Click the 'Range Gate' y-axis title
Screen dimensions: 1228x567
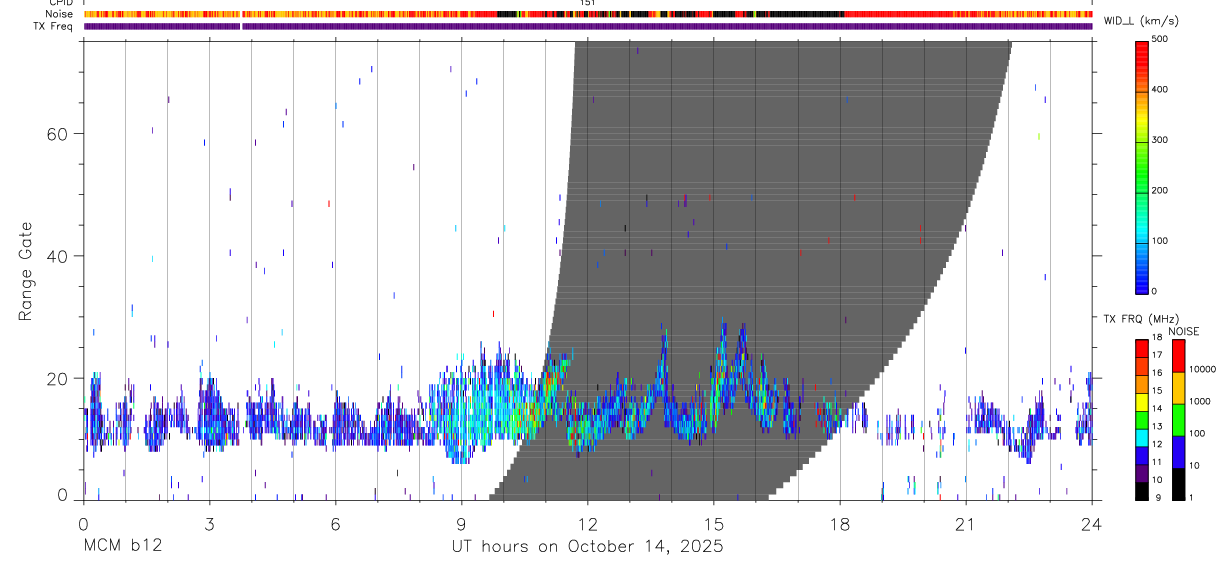pos(25,270)
